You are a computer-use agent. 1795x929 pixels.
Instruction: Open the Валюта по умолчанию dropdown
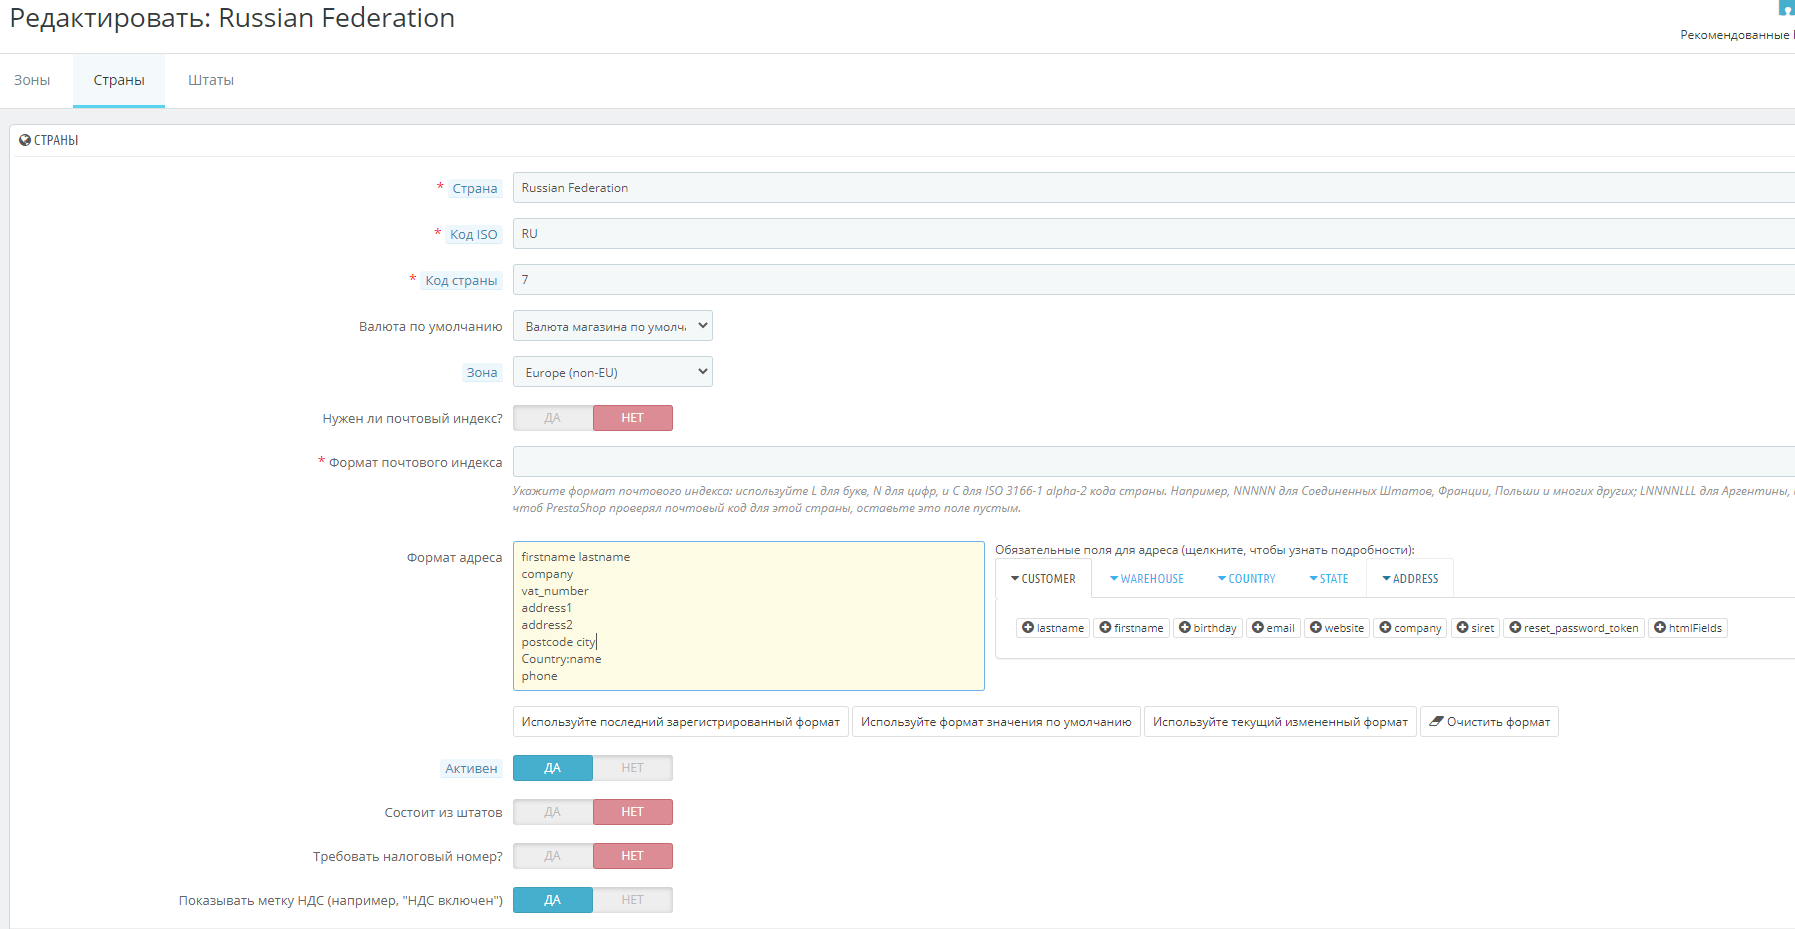613,326
